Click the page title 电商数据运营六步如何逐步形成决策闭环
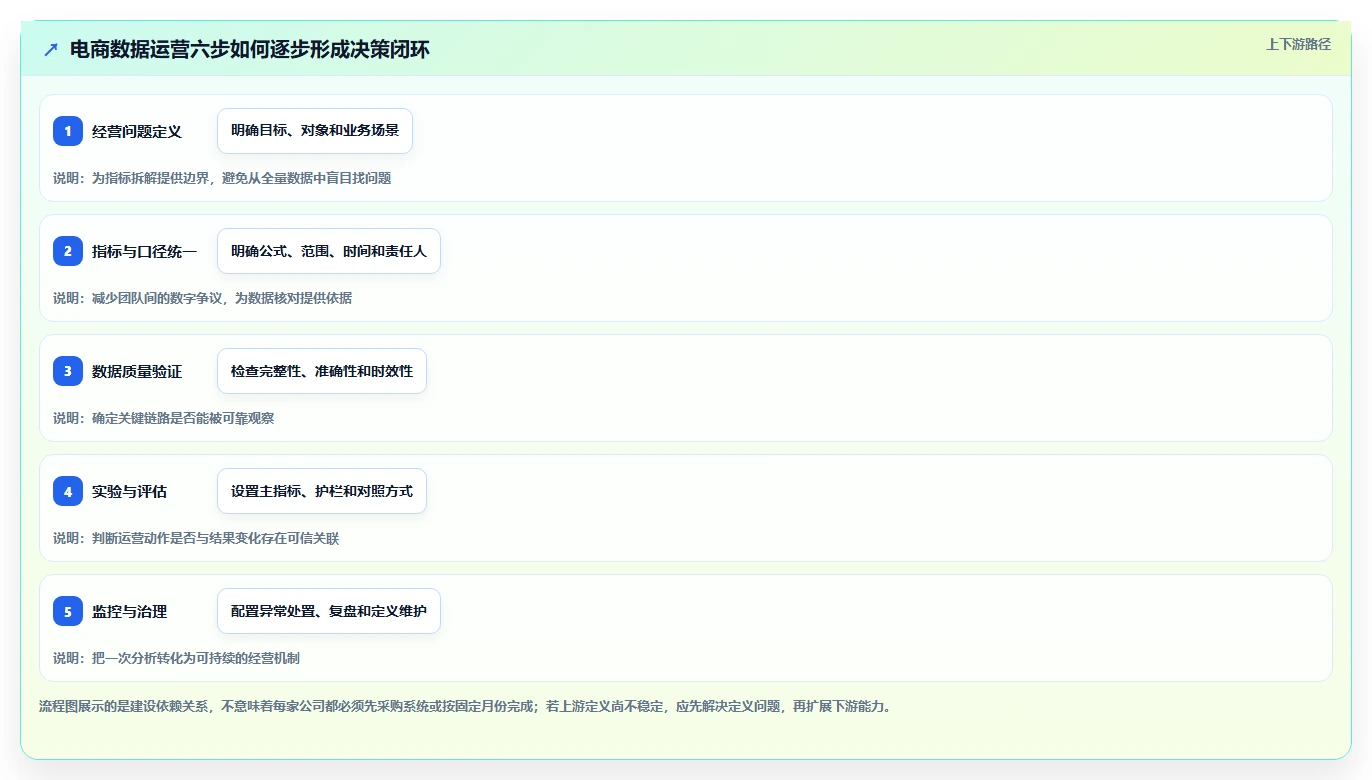1372x780 pixels. [x=250, y=49]
